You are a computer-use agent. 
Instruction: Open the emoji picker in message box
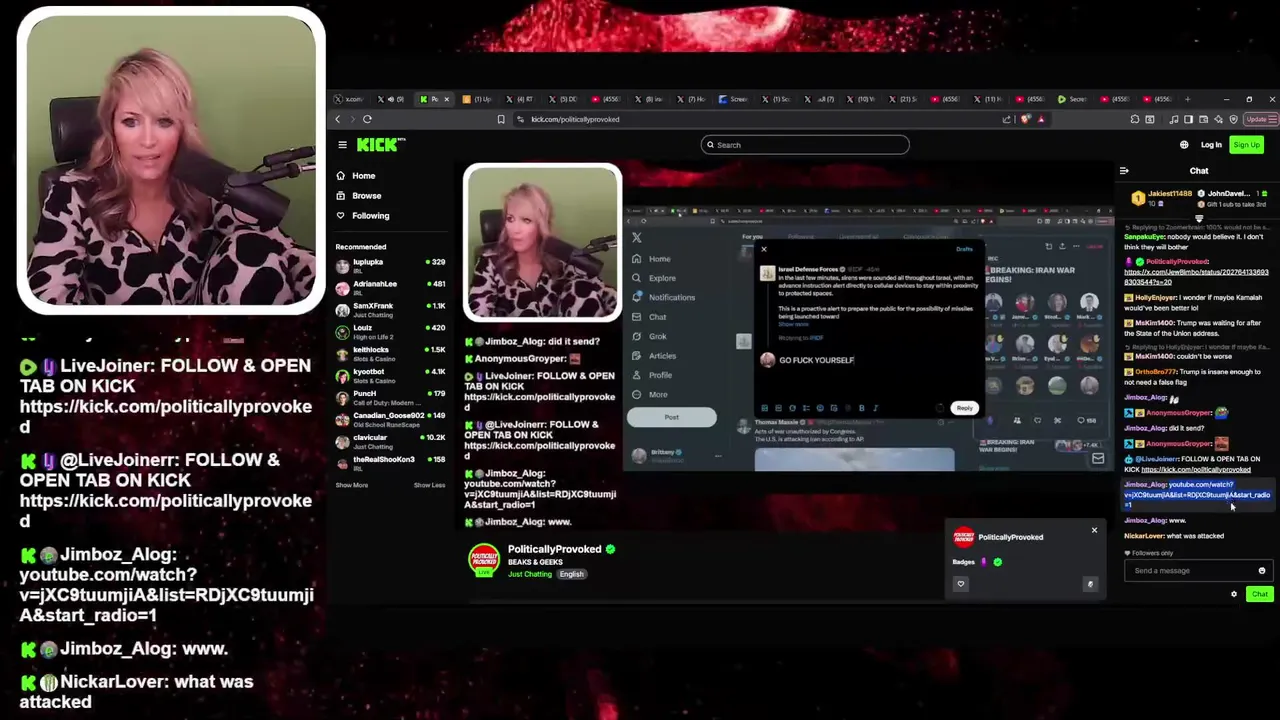(x=1262, y=571)
